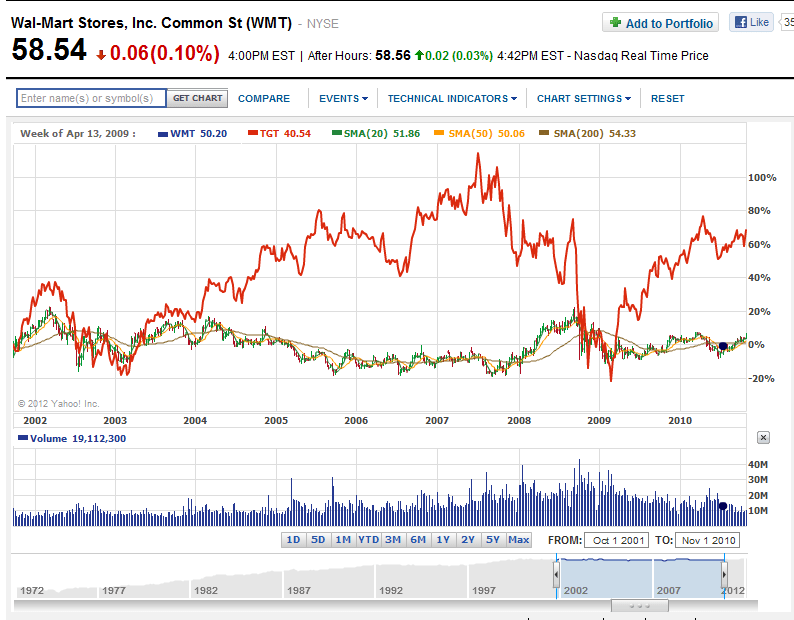
Task: Click the SMA(200) 54.33 legend text
Action: tap(594, 134)
